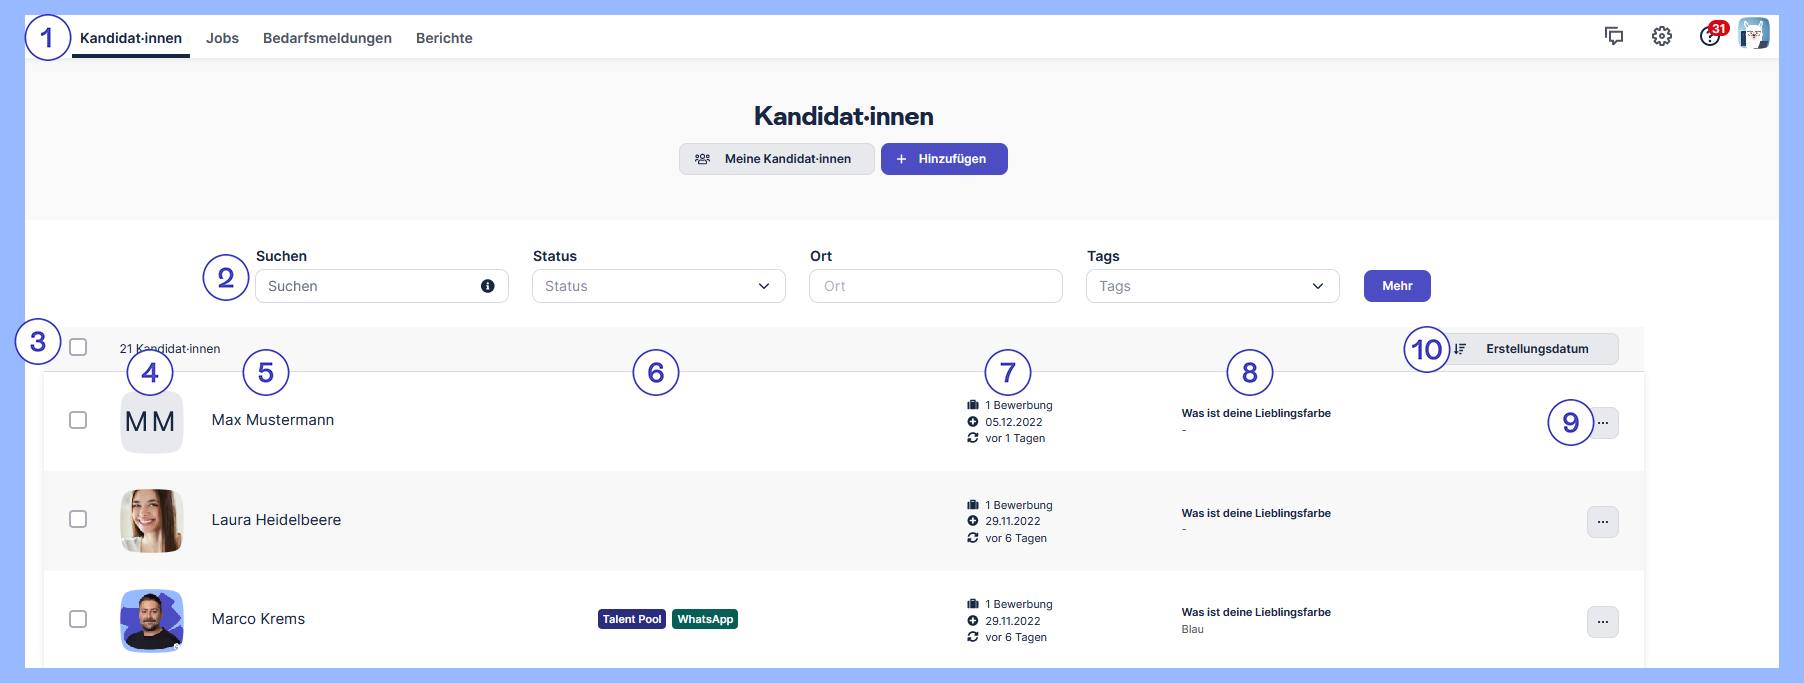Image resolution: width=1804 pixels, height=683 pixels.
Task: Open the Tags dropdown filter
Action: click(1211, 286)
